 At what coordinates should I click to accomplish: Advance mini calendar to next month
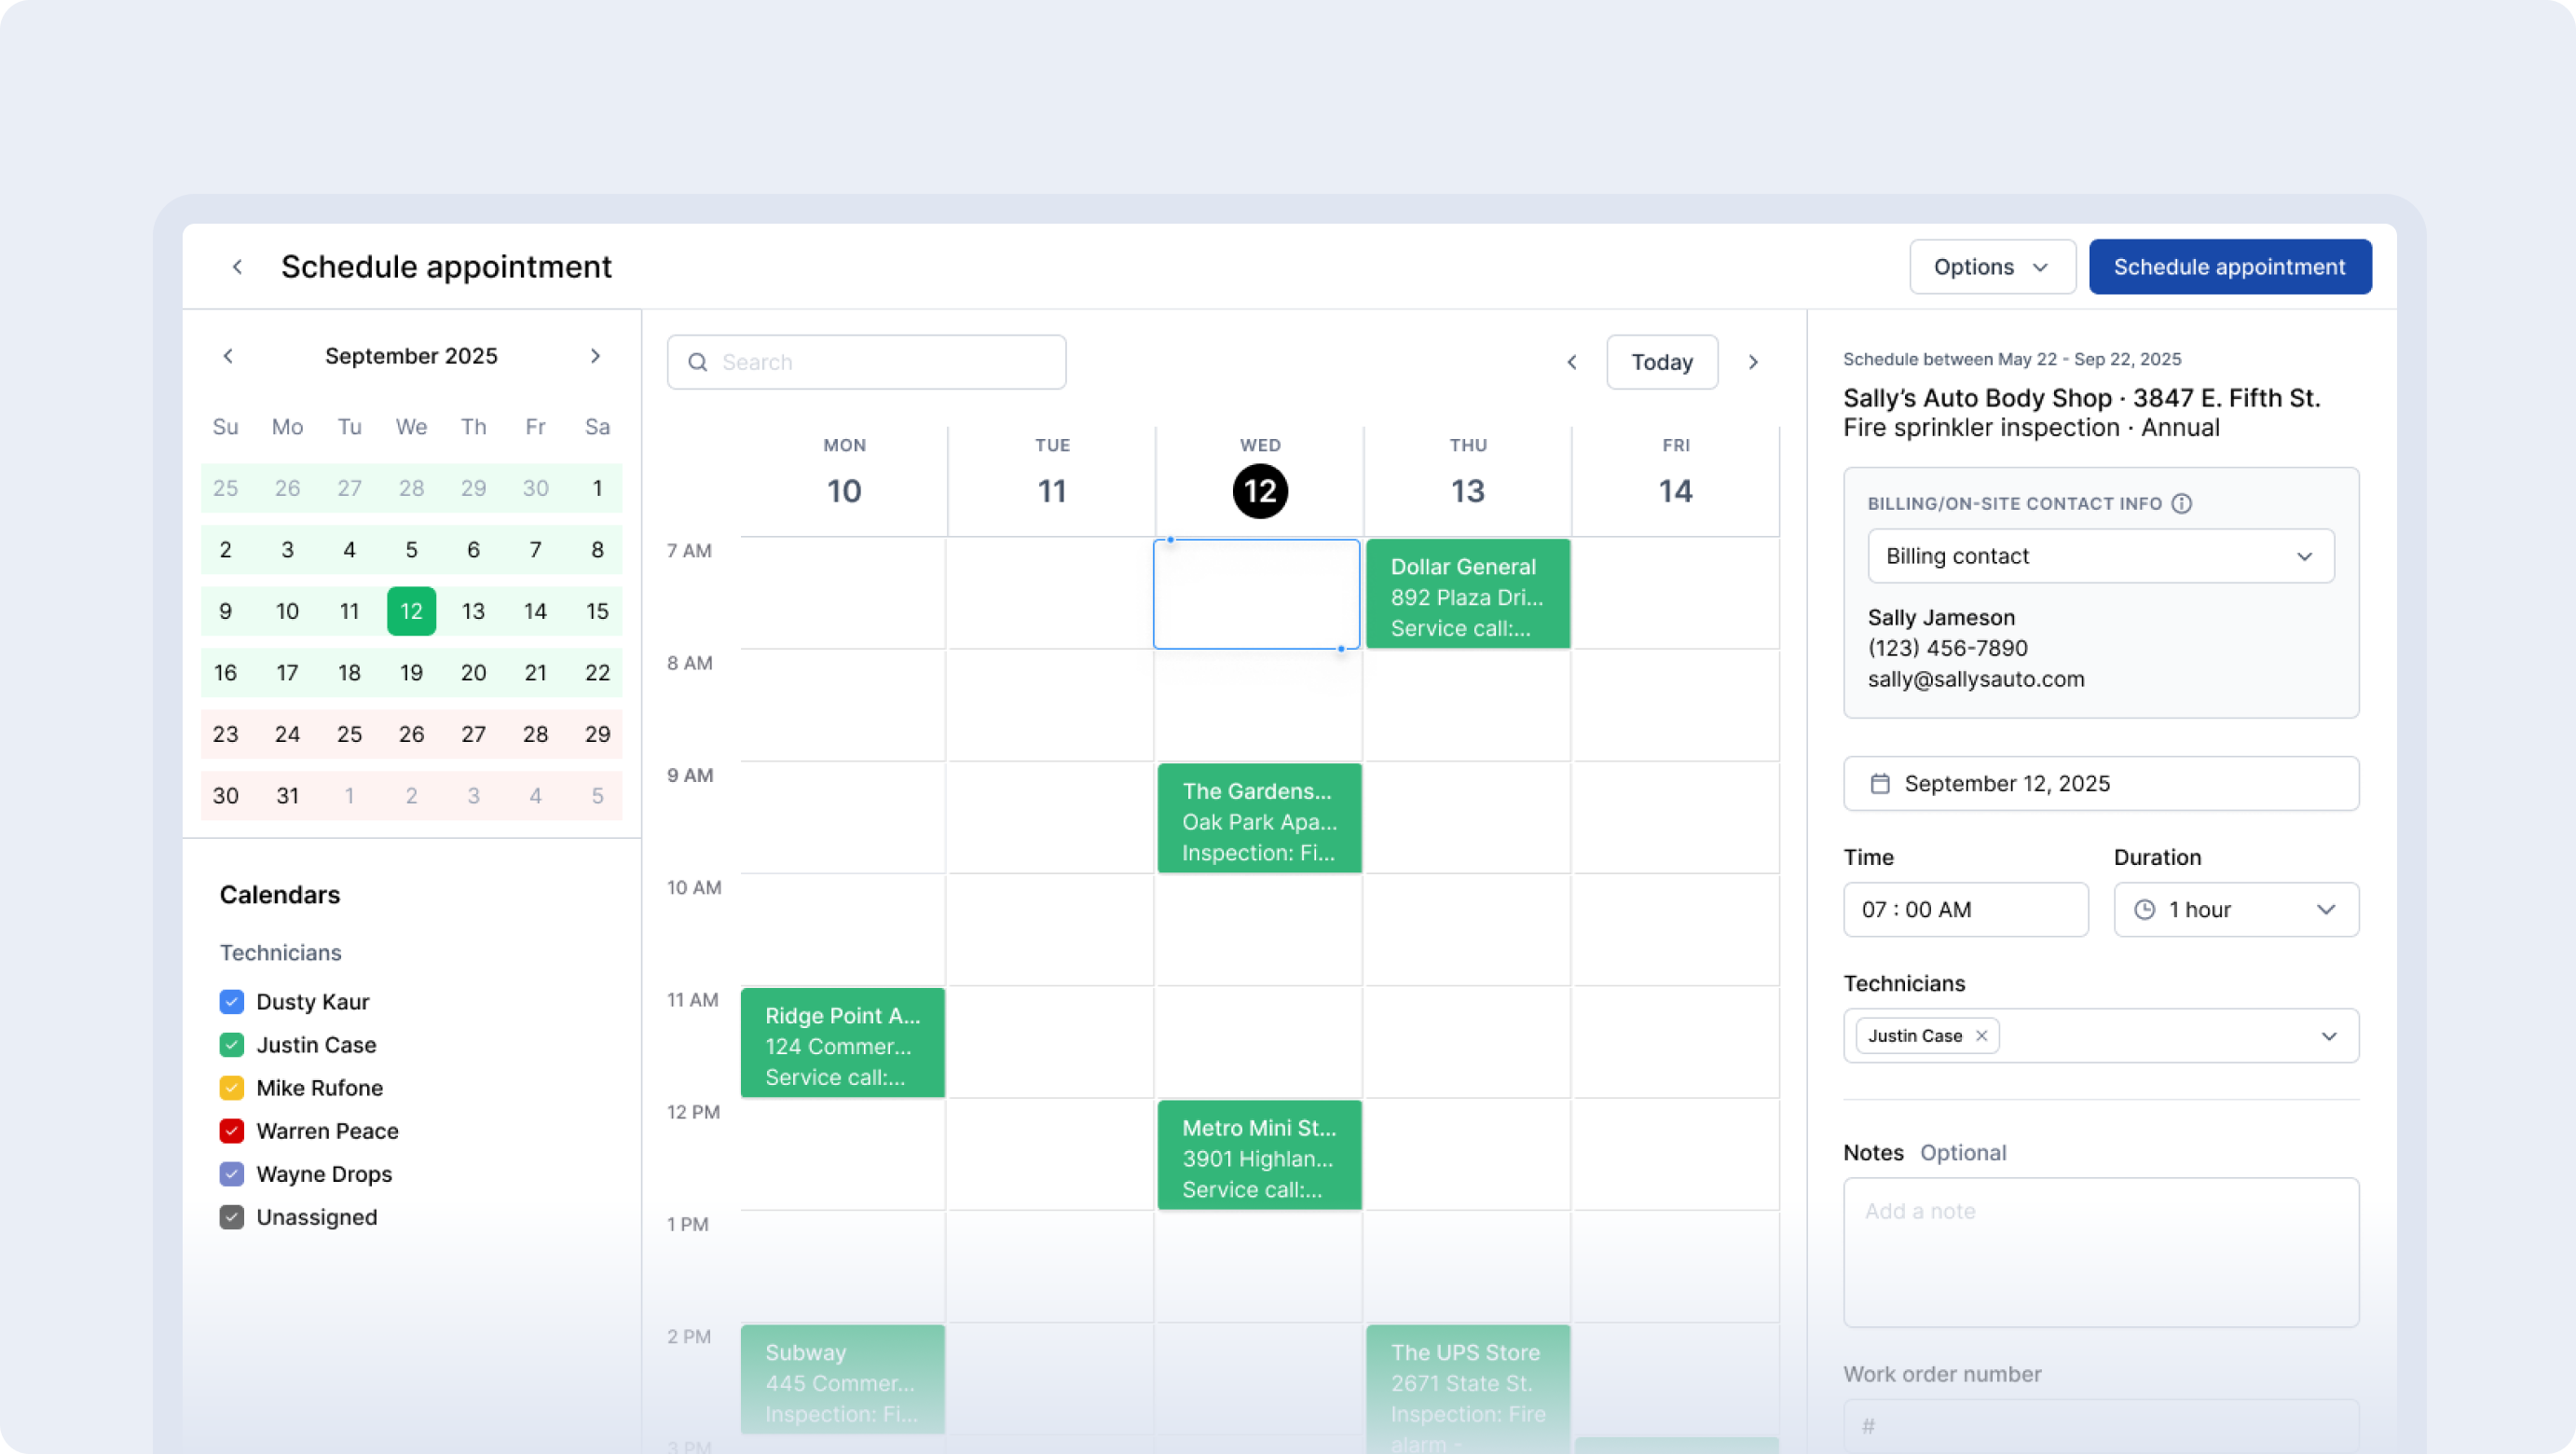pyautogui.click(x=595, y=356)
